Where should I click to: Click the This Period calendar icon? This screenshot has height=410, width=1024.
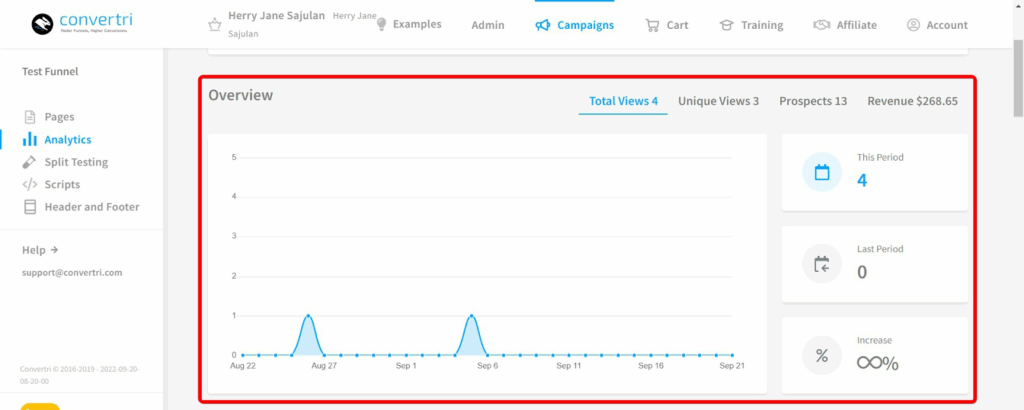pos(822,172)
